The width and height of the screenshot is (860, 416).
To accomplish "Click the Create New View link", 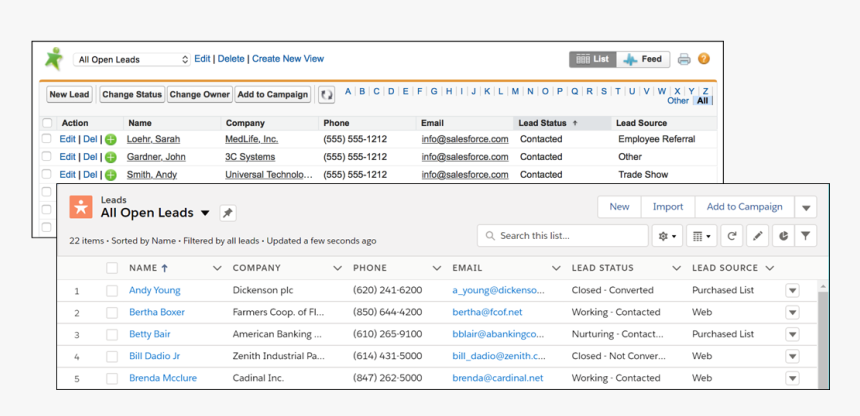I will (x=288, y=59).
